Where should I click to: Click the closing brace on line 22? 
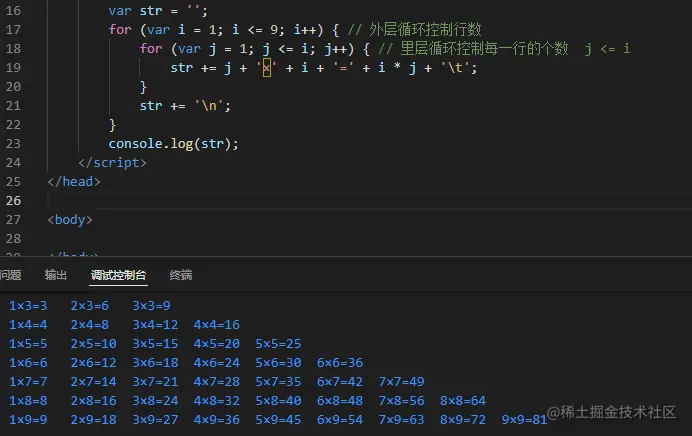(112, 125)
